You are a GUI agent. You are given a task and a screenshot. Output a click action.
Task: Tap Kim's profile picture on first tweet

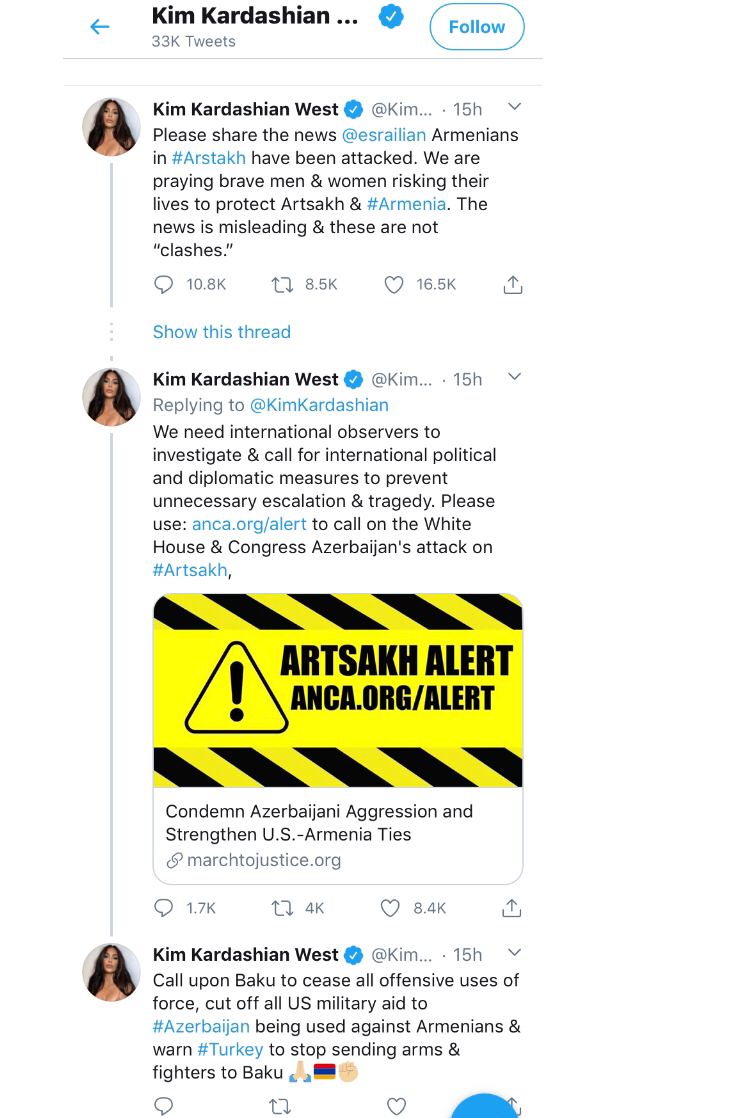(111, 128)
